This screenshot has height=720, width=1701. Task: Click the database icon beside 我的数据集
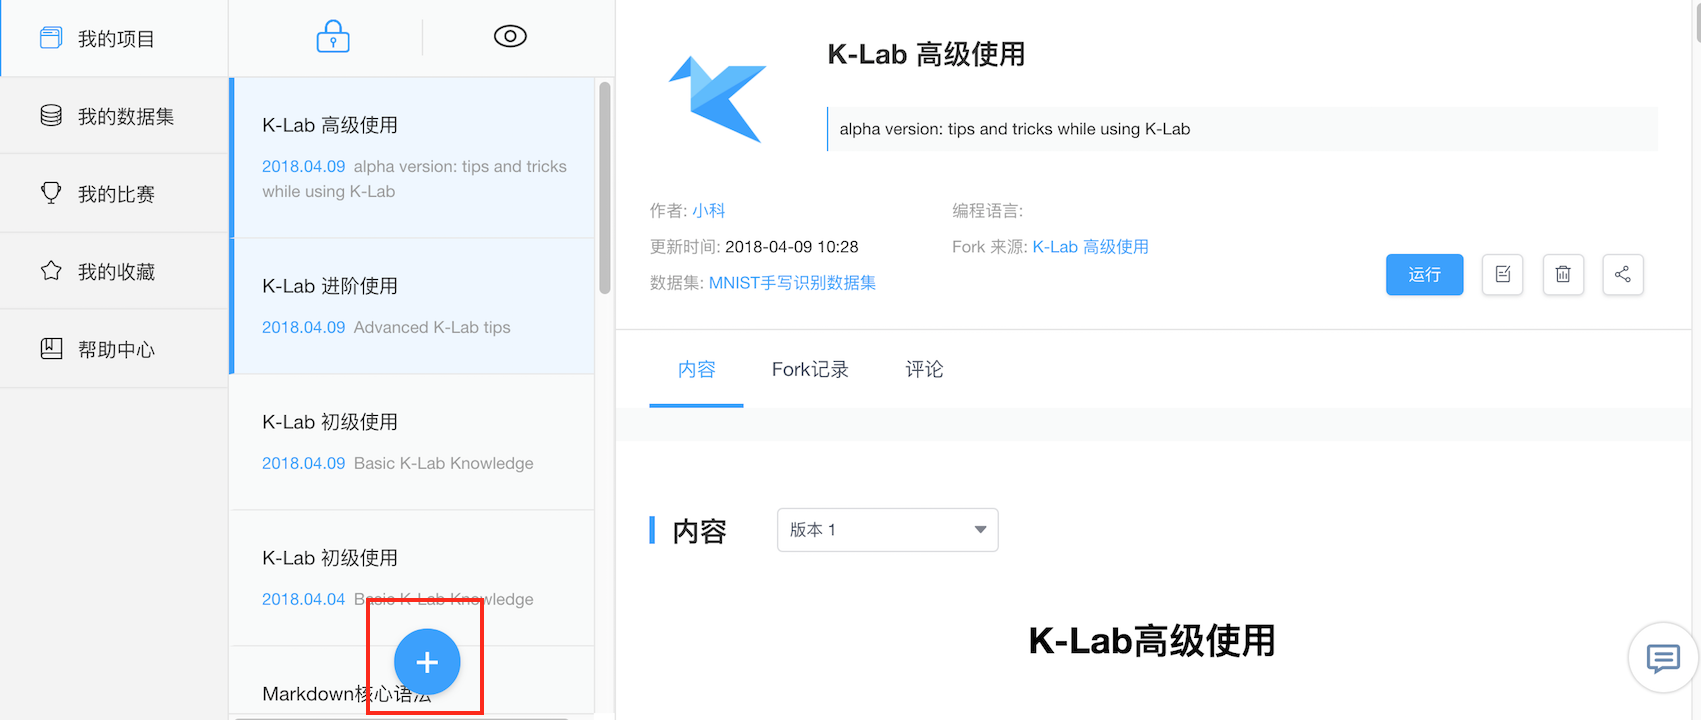coord(51,116)
